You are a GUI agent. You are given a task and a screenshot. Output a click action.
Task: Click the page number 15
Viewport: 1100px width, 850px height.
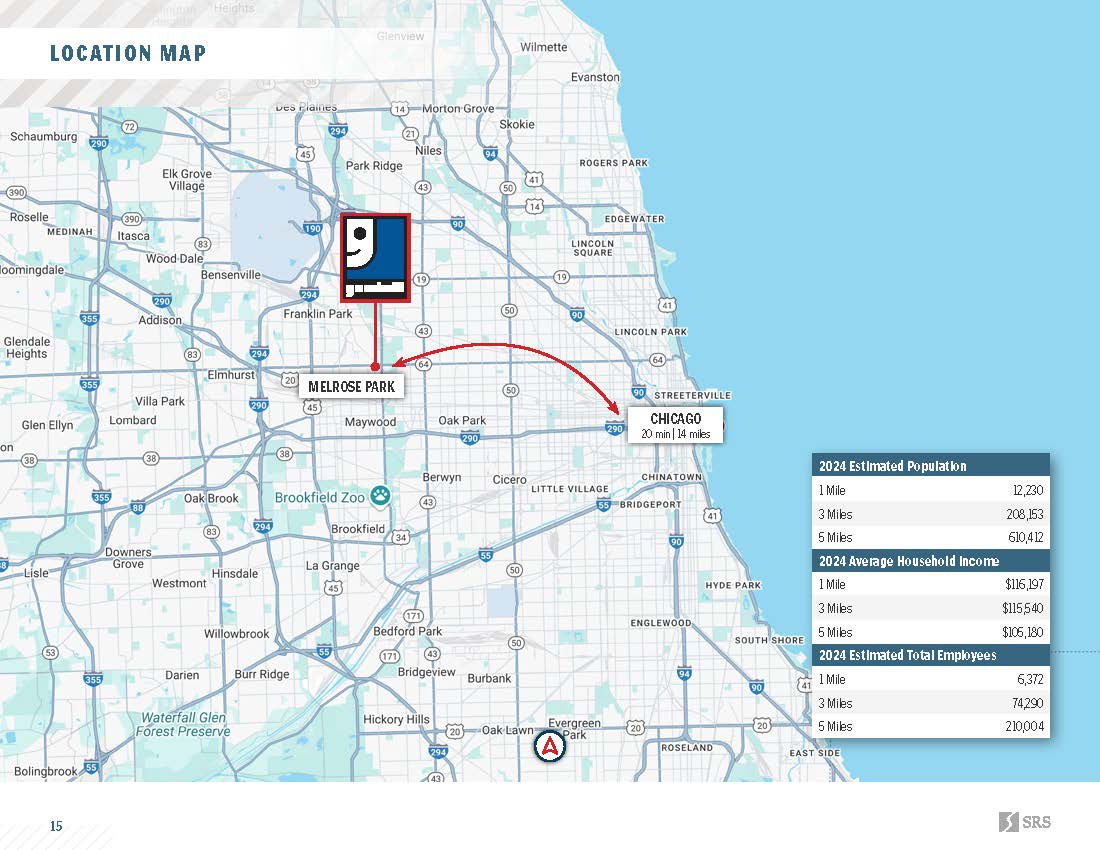point(56,825)
